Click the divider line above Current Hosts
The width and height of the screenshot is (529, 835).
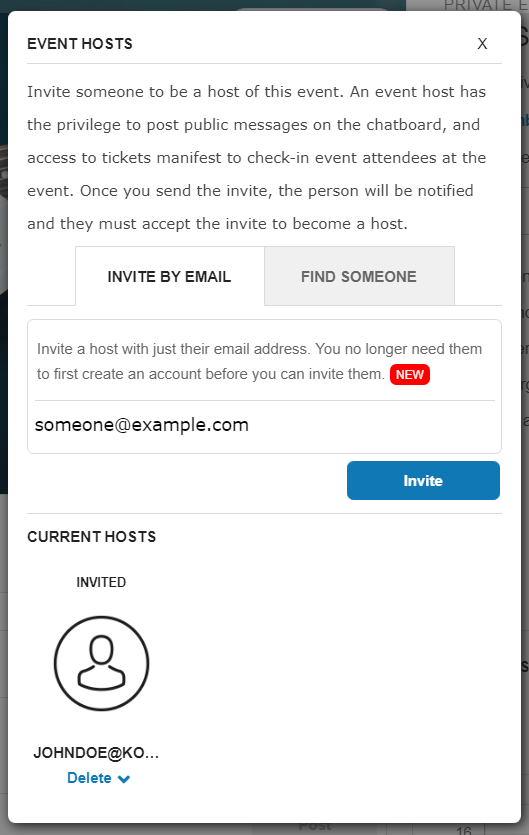[264, 514]
